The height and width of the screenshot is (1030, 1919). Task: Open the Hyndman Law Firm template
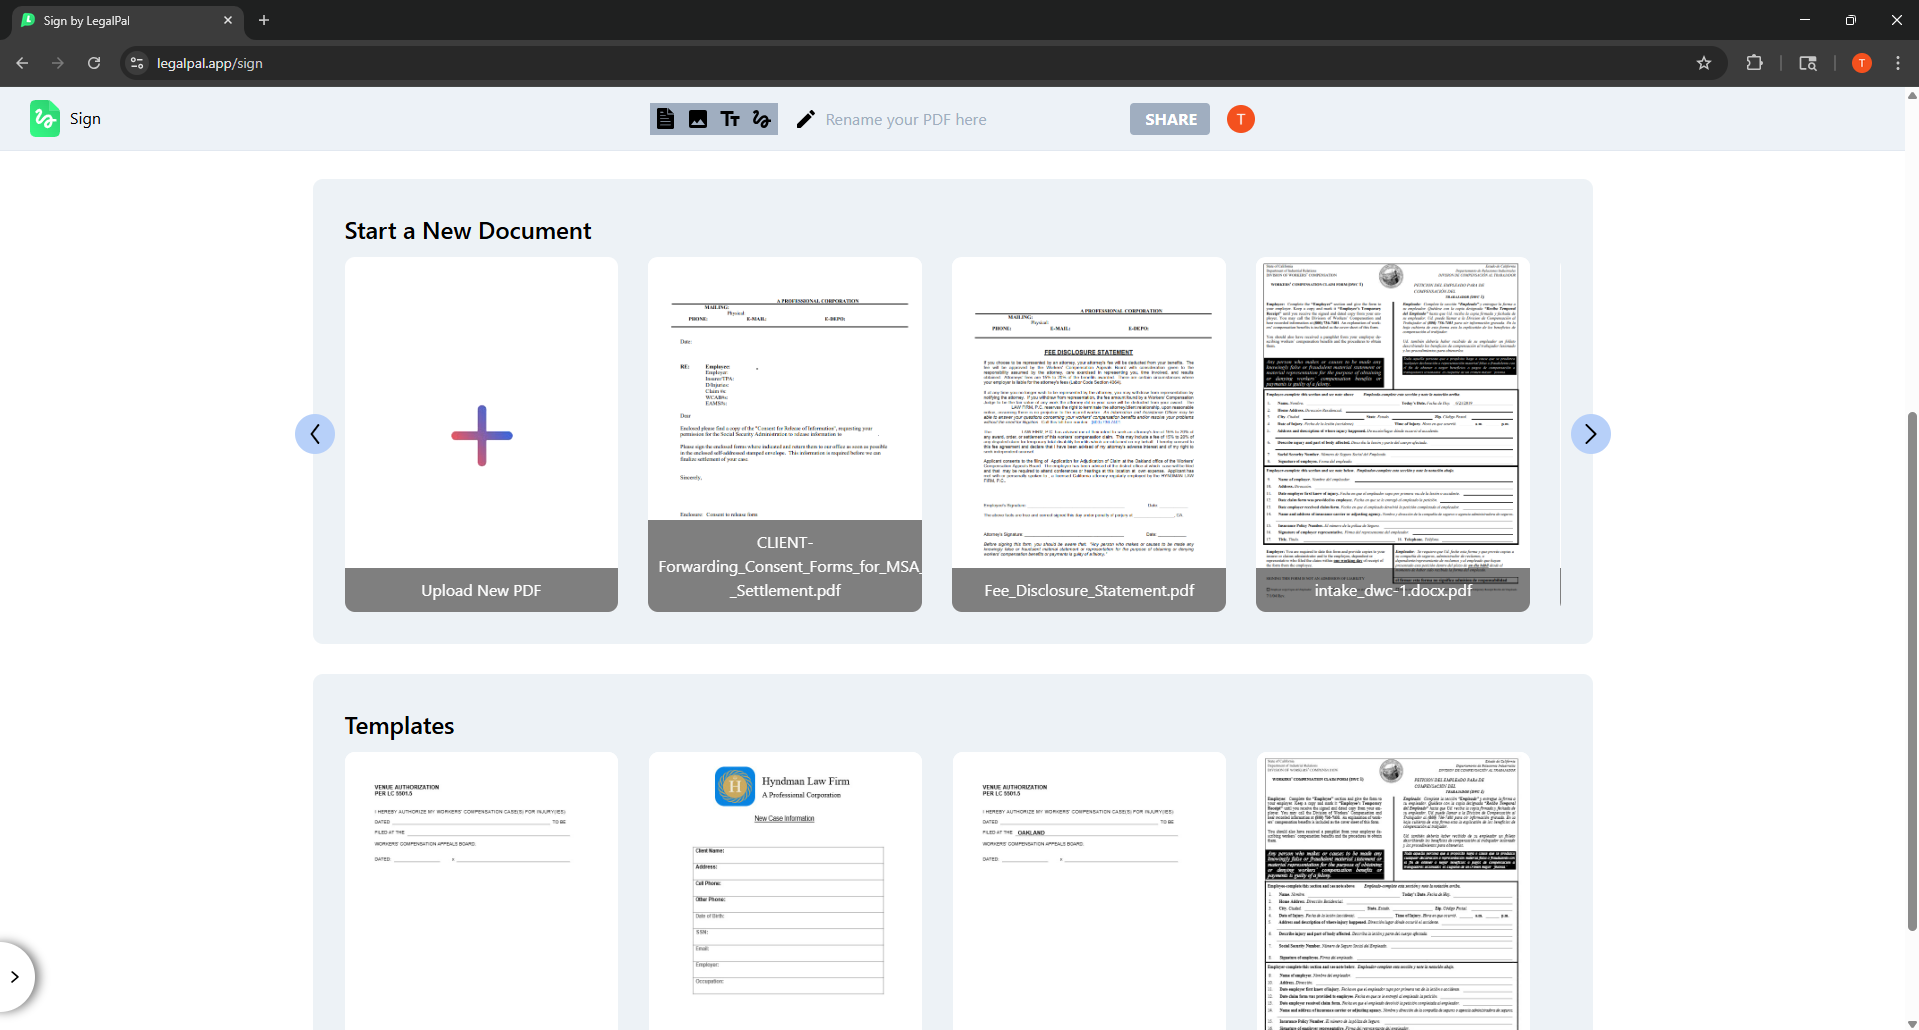(785, 890)
